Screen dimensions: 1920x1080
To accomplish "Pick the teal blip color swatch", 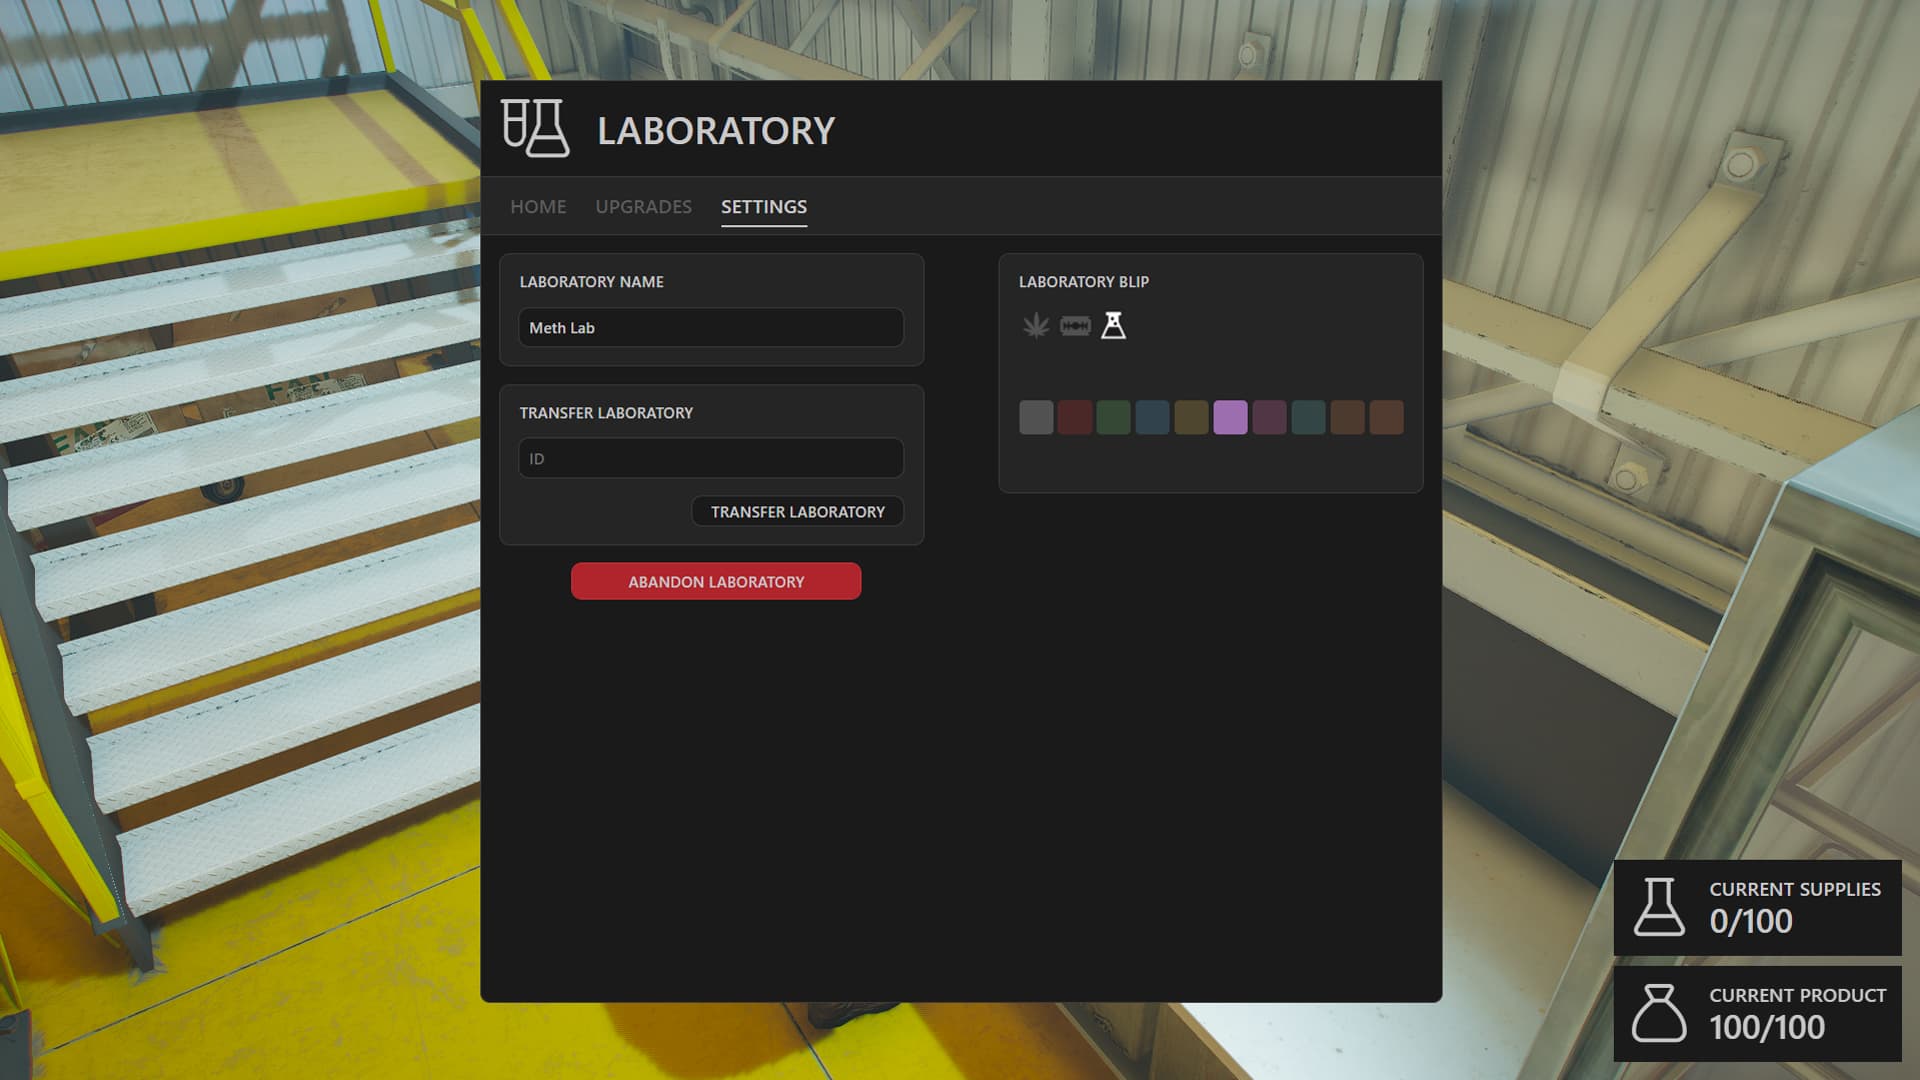I will click(1308, 417).
